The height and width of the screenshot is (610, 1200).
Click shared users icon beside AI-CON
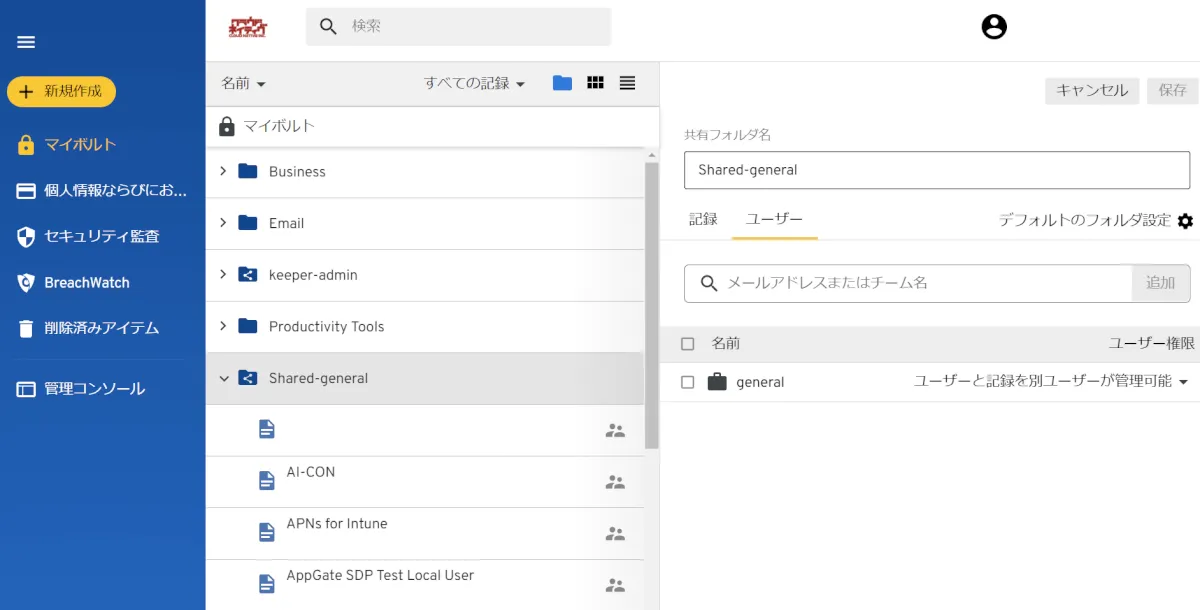(x=615, y=482)
